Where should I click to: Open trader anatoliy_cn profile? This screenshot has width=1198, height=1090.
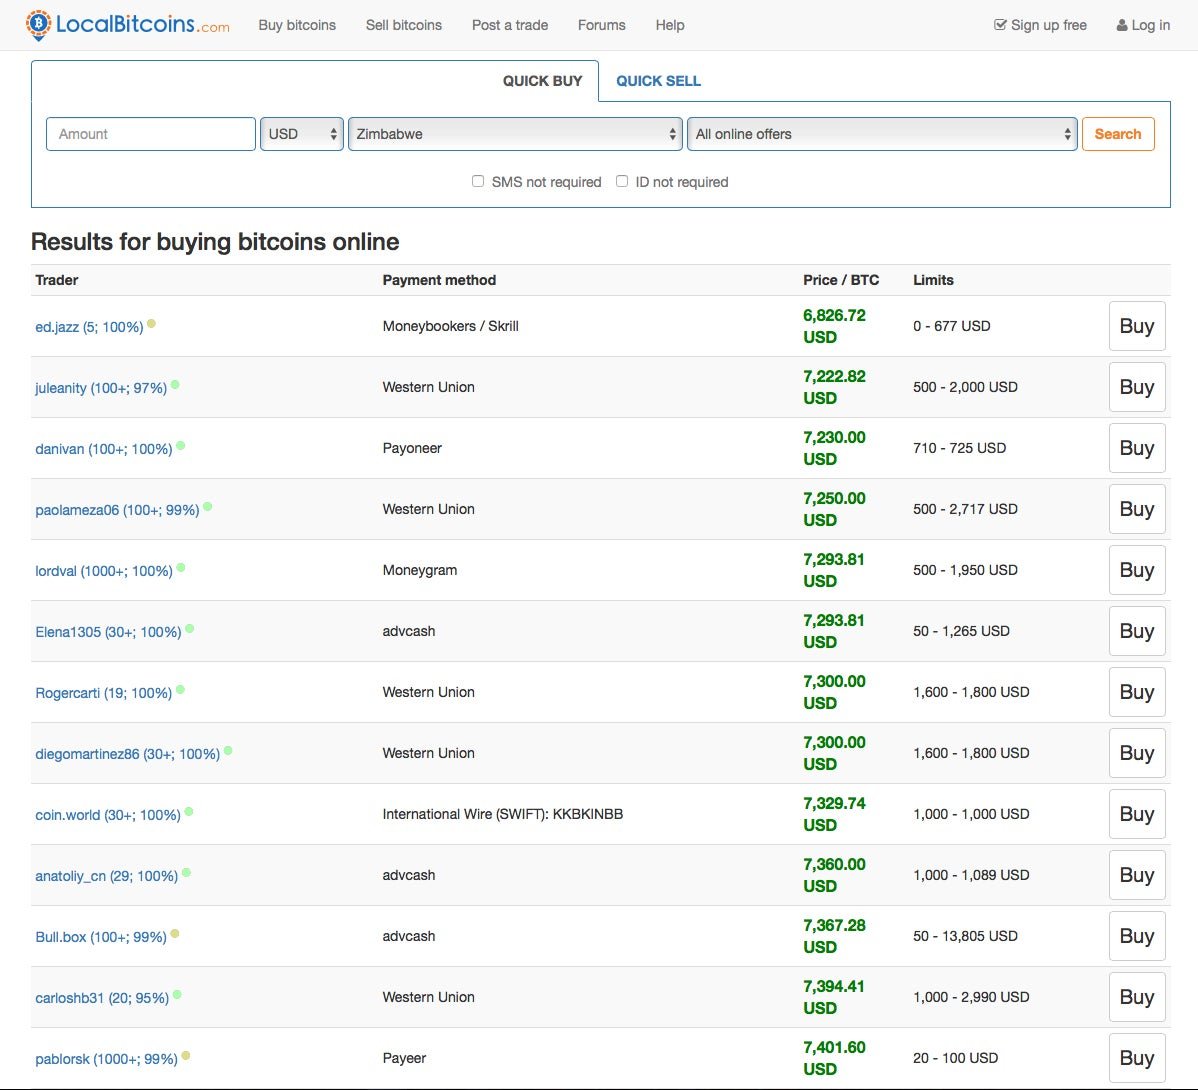tap(107, 877)
